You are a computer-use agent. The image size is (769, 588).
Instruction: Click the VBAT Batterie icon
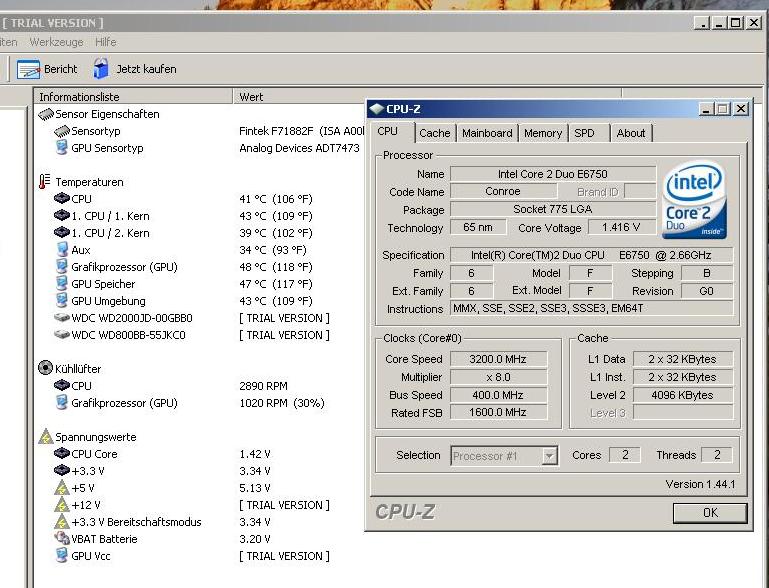click(x=62, y=538)
